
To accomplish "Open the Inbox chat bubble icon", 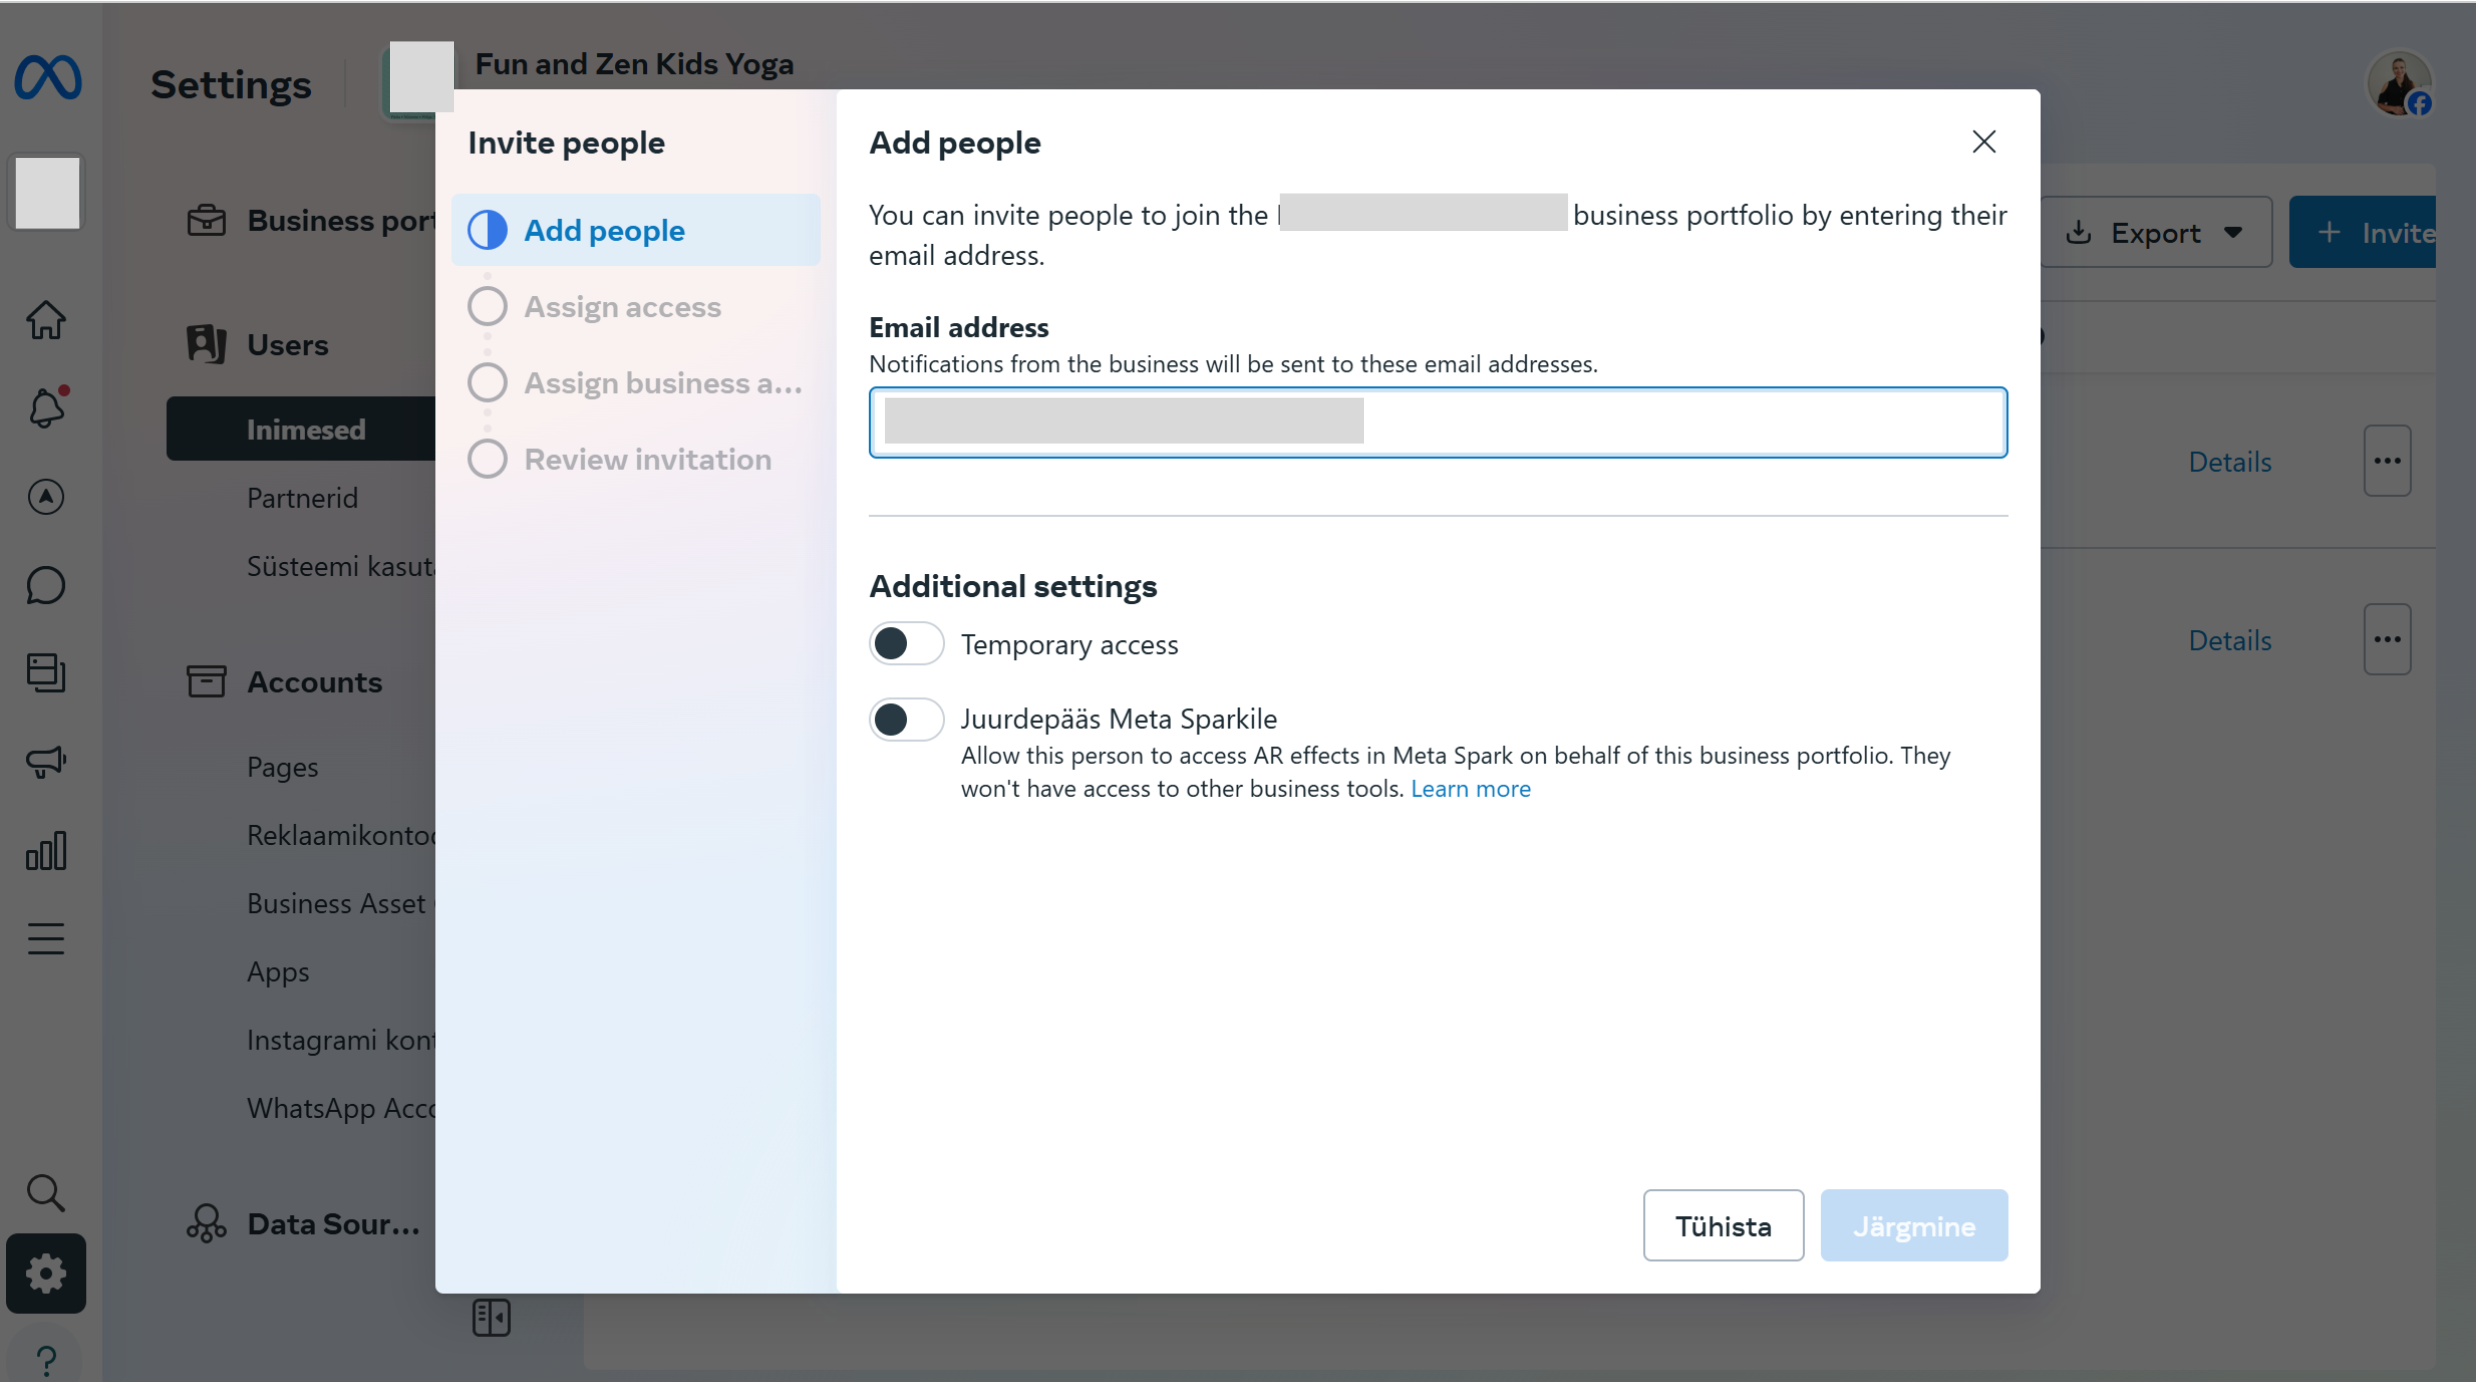I will [46, 585].
